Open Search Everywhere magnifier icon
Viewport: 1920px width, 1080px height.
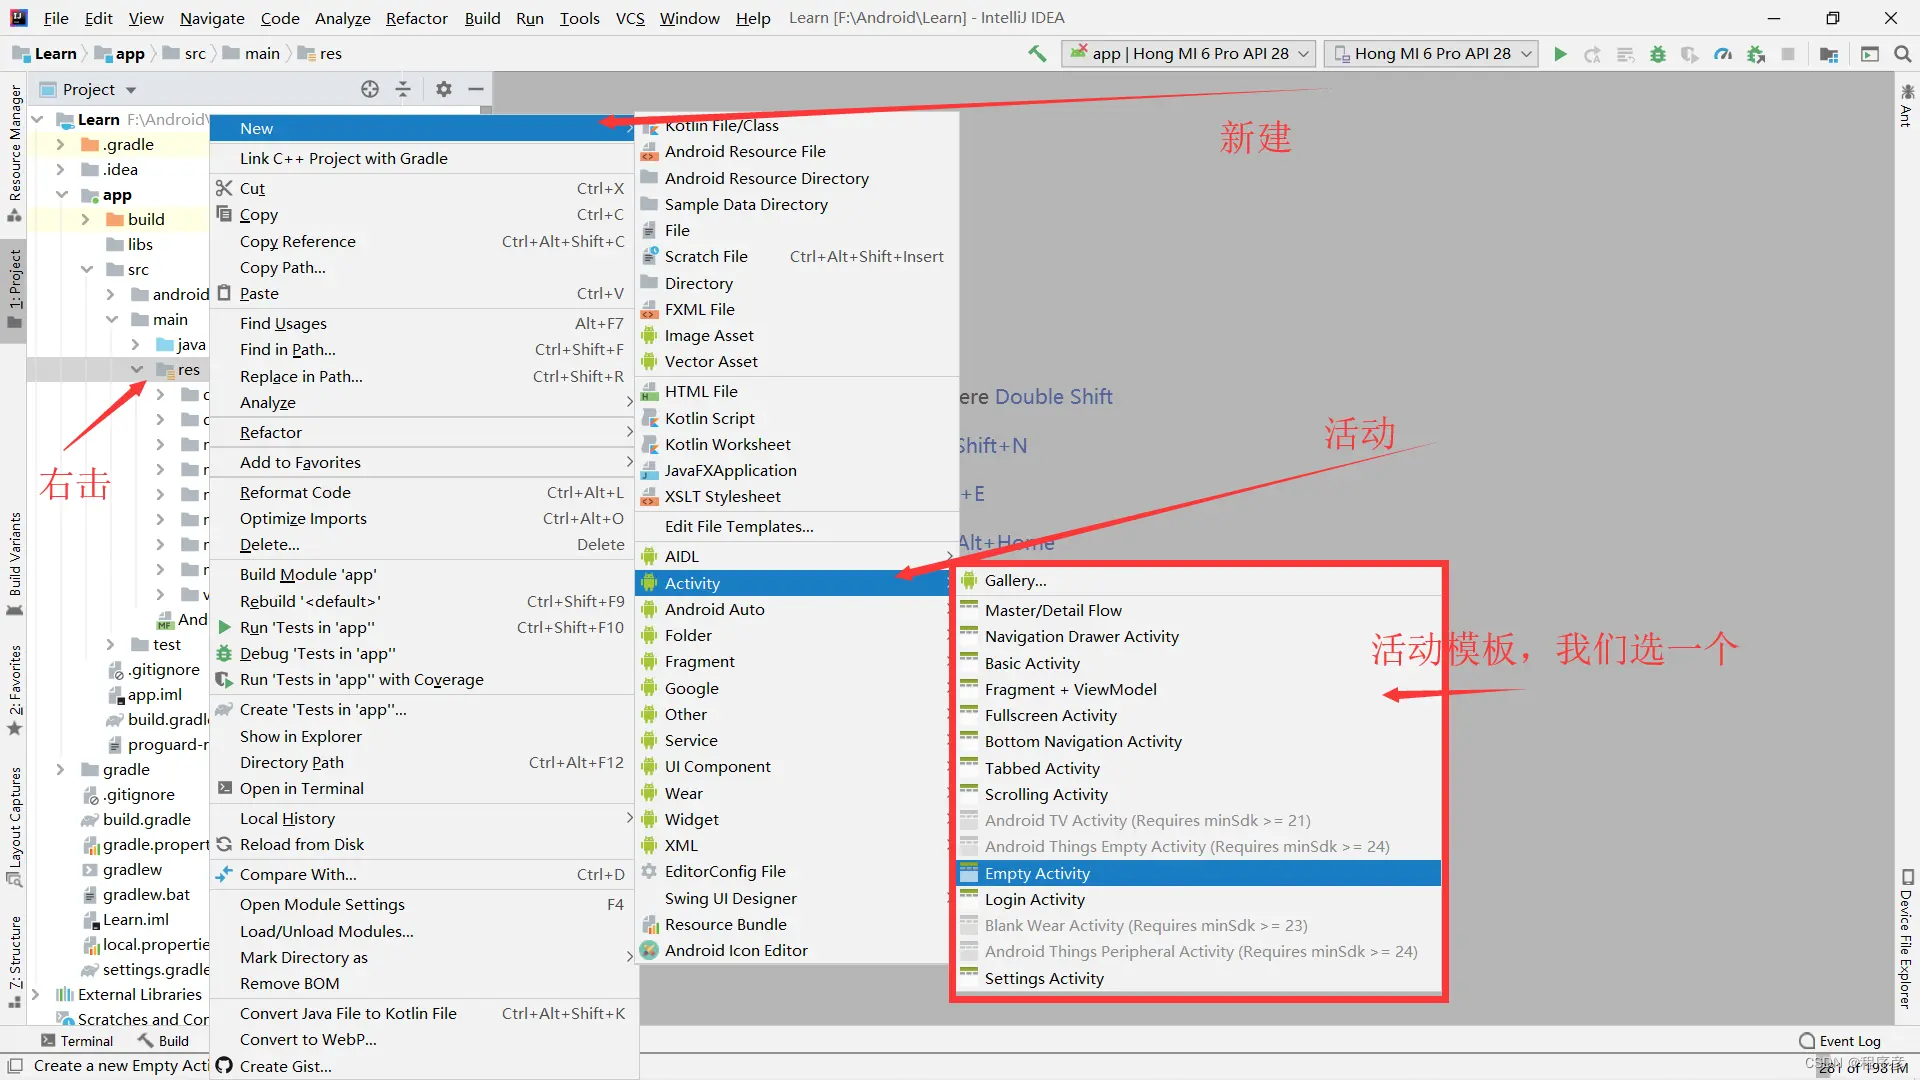pos(1902,54)
